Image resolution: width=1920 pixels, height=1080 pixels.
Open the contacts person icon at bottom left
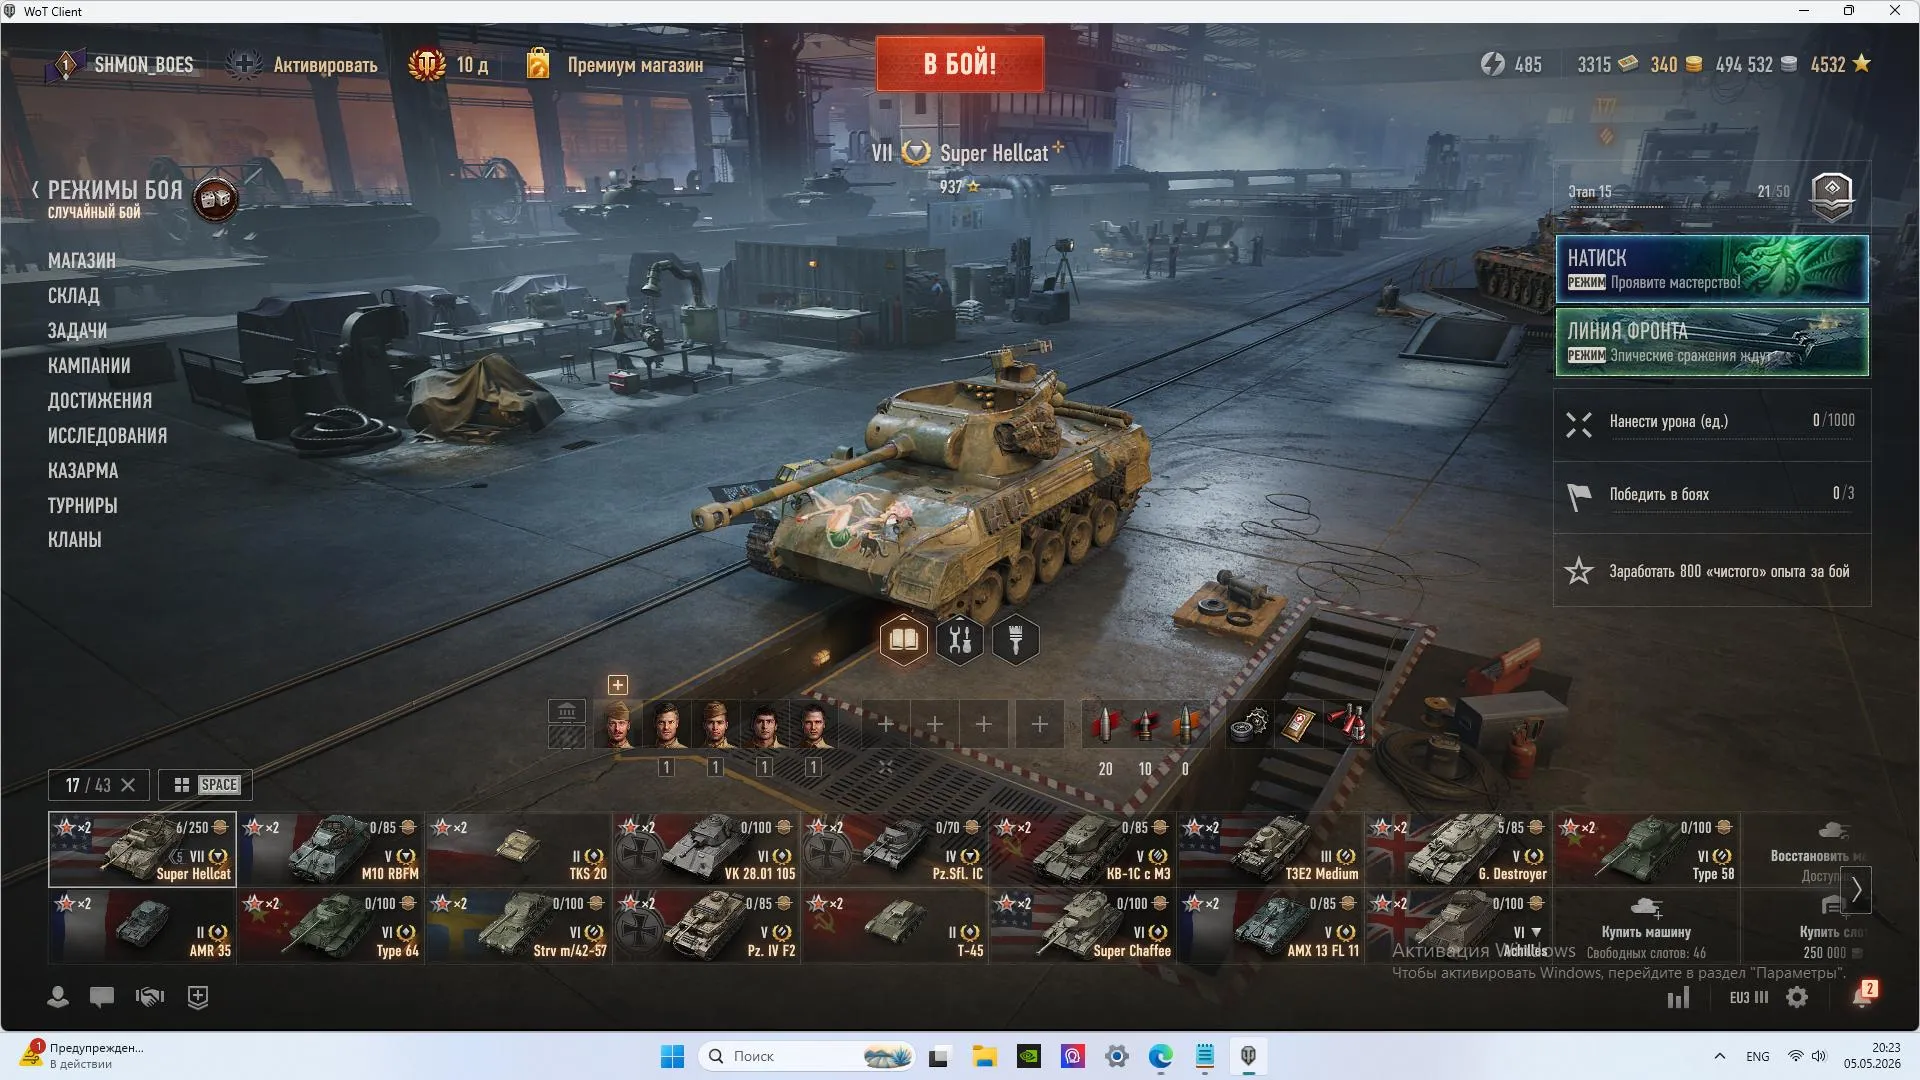coord(58,997)
